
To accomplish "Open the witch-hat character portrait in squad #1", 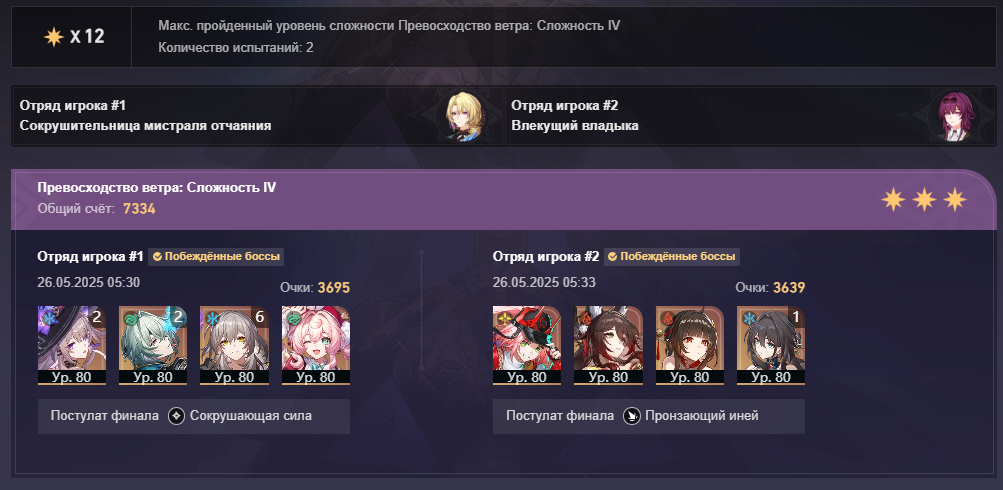I will [x=72, y=345].
